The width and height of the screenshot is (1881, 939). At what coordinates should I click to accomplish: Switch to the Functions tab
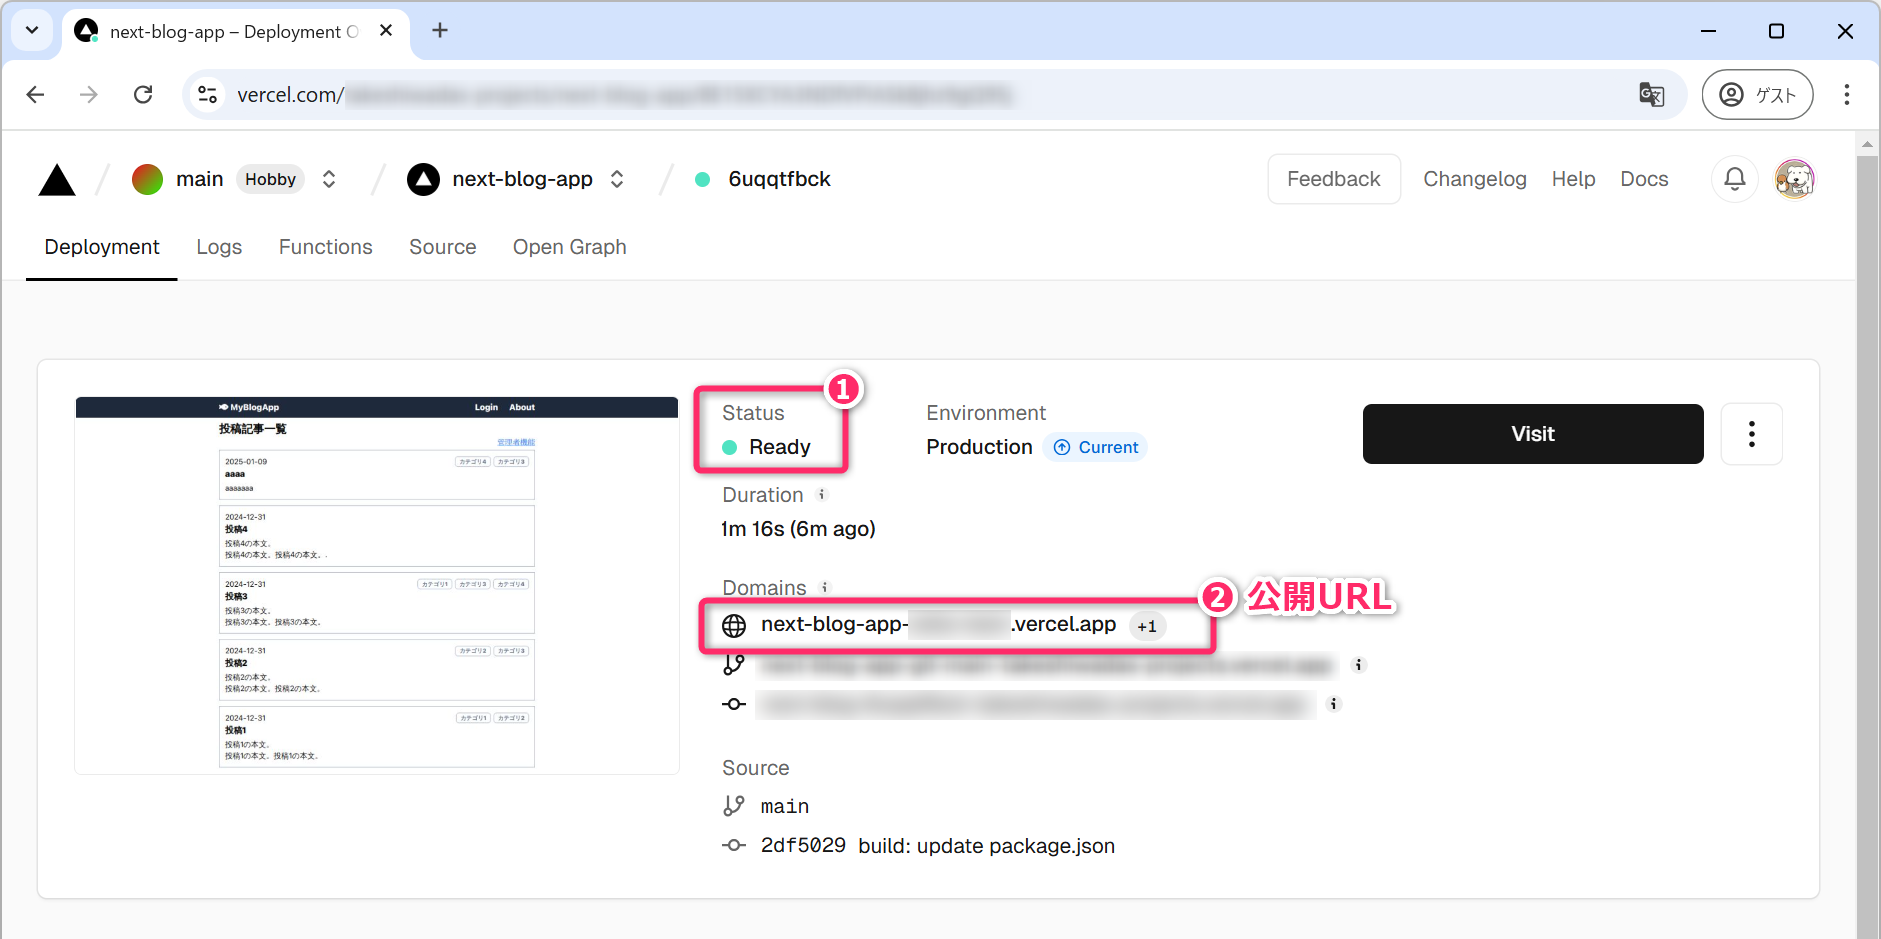click(x=325, y=247)
